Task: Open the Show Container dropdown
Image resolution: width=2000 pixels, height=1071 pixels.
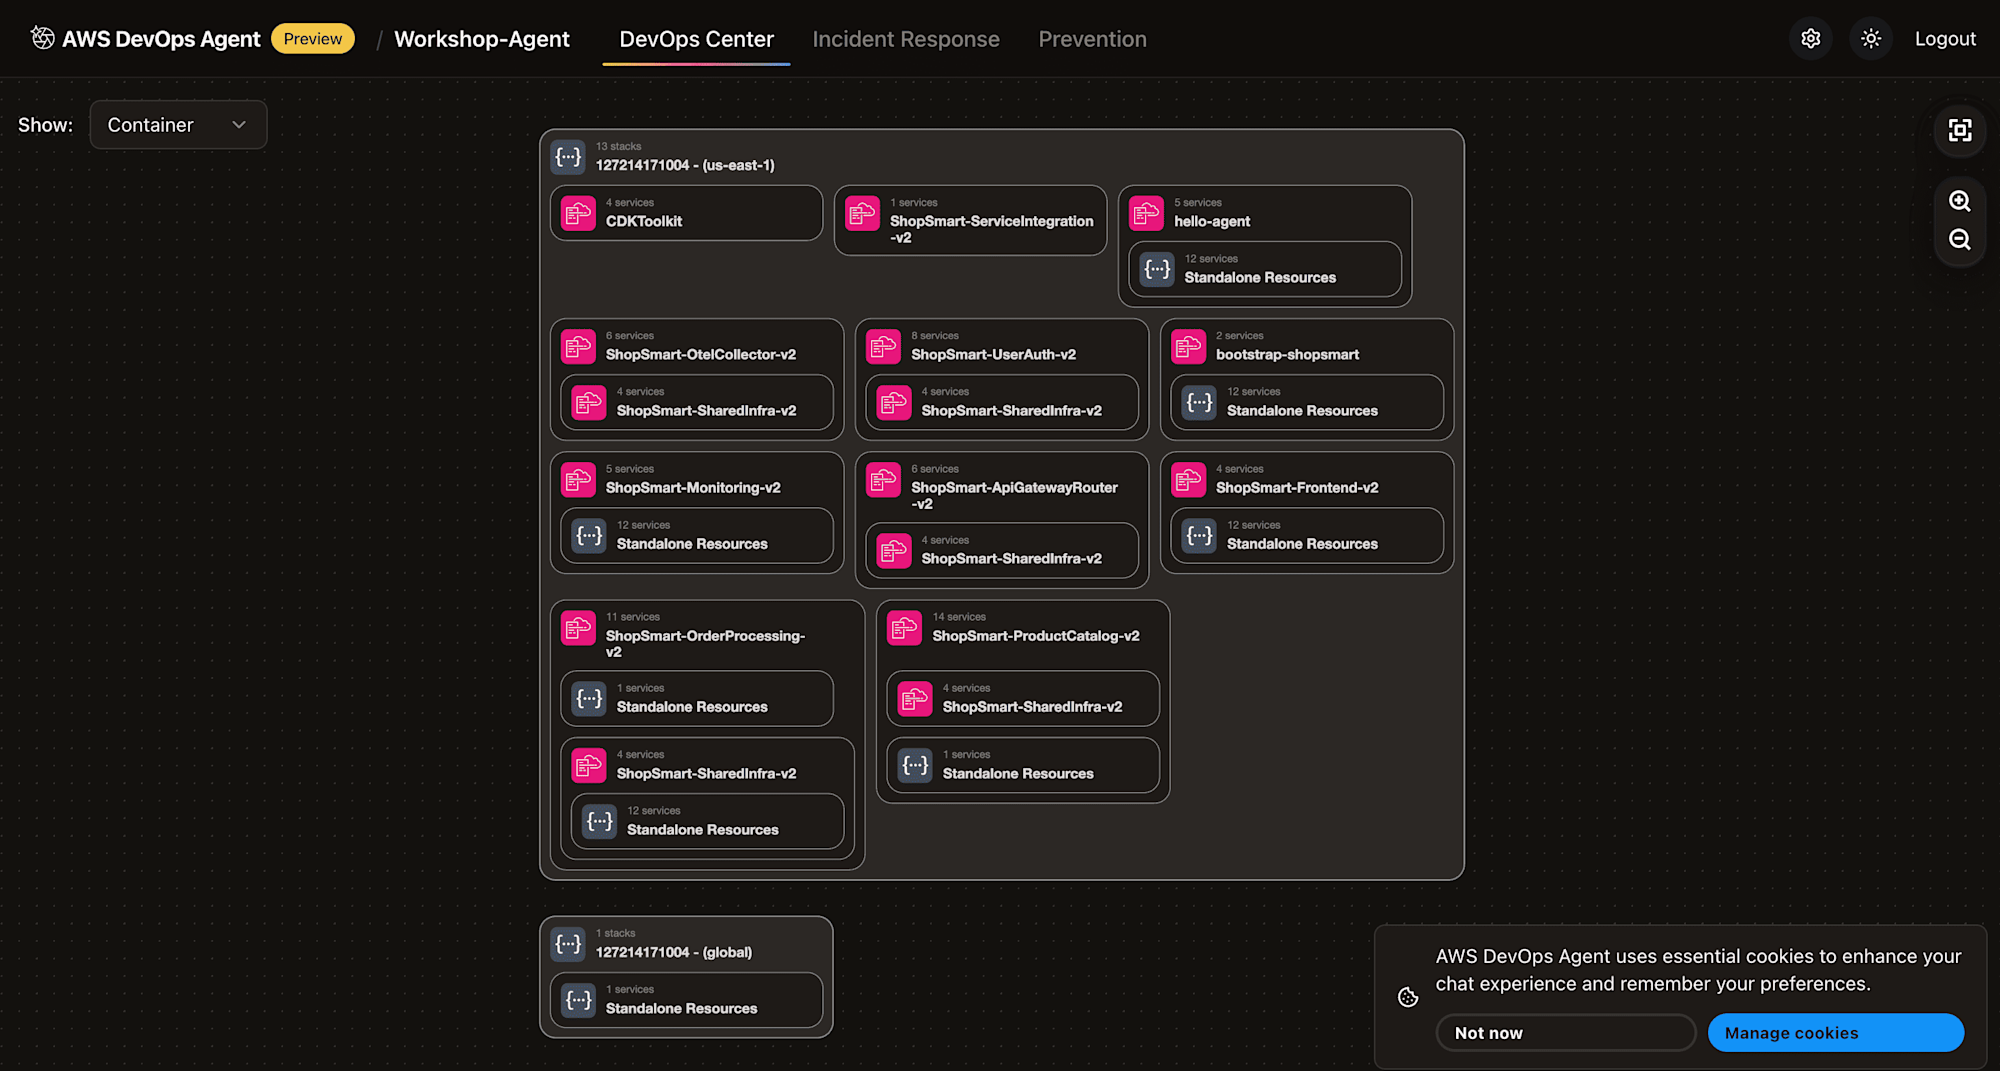Action: pyautogui.click(x=178, y=125)
